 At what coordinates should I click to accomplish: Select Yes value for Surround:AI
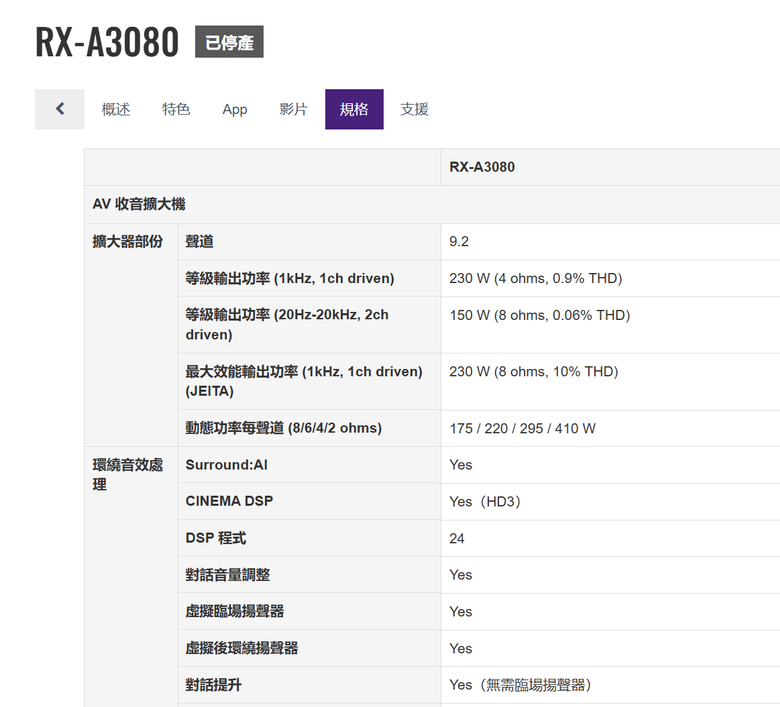[x=461, y=465]
